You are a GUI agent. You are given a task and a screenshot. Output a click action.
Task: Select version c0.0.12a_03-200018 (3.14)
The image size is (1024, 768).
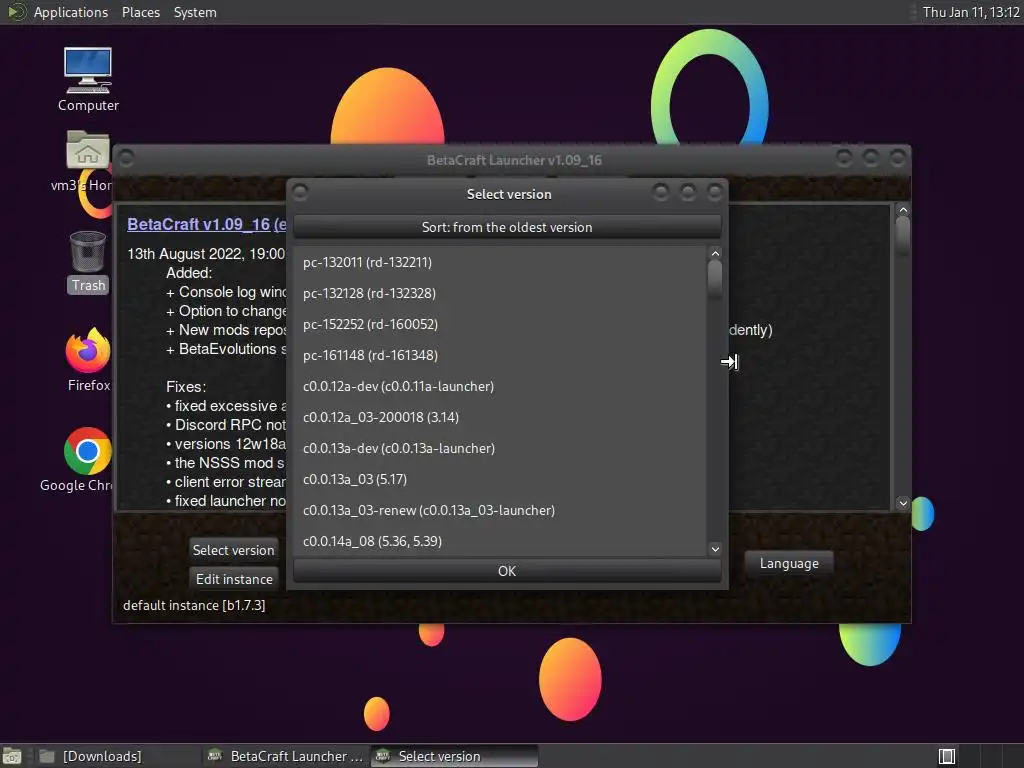[x=500, y=417]
